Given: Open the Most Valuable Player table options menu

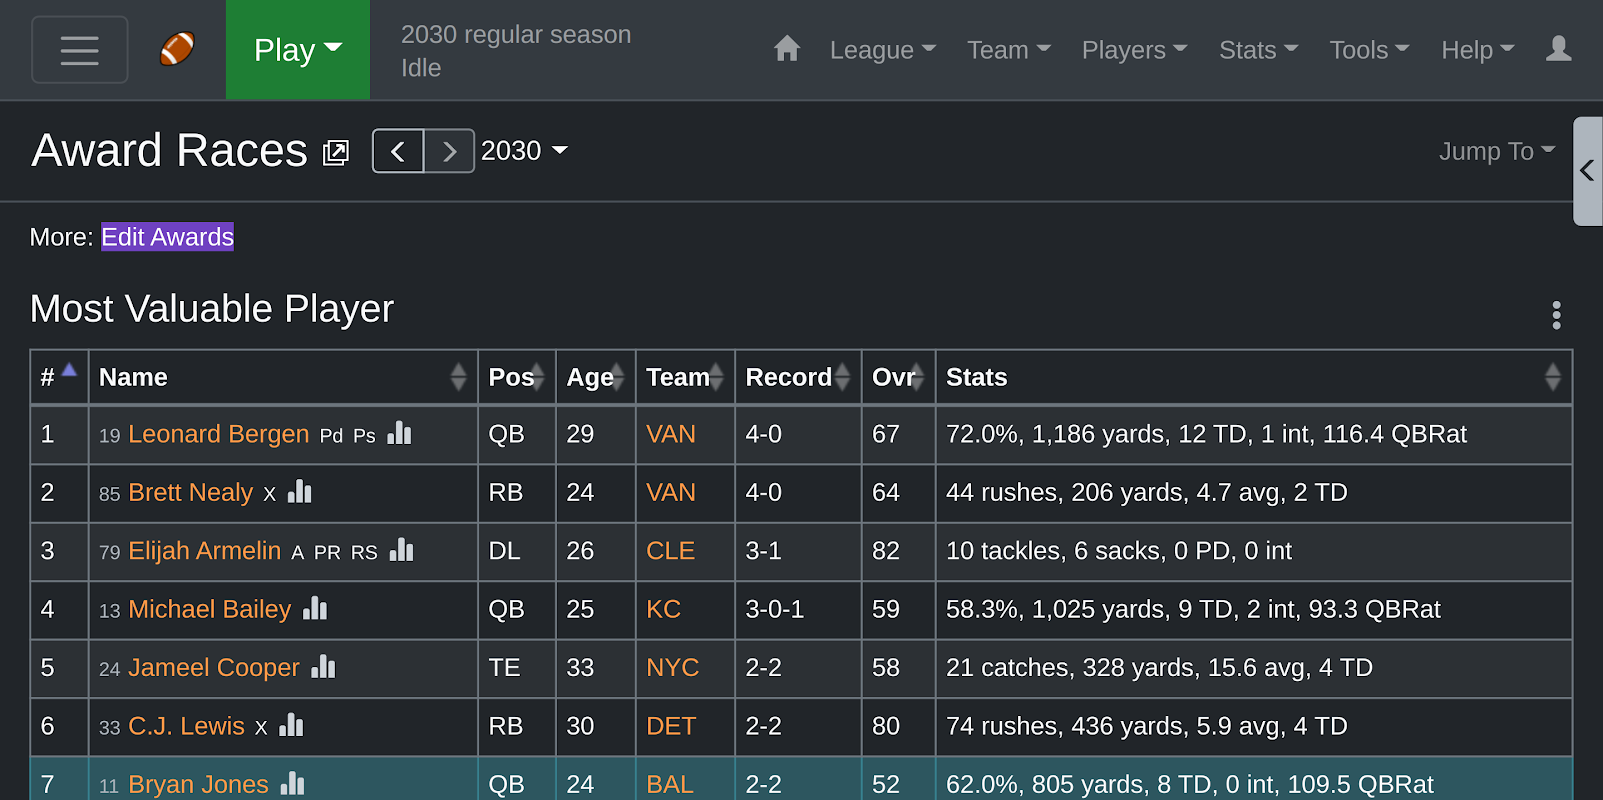Looking at the screenshot, I should (1556, 315).
